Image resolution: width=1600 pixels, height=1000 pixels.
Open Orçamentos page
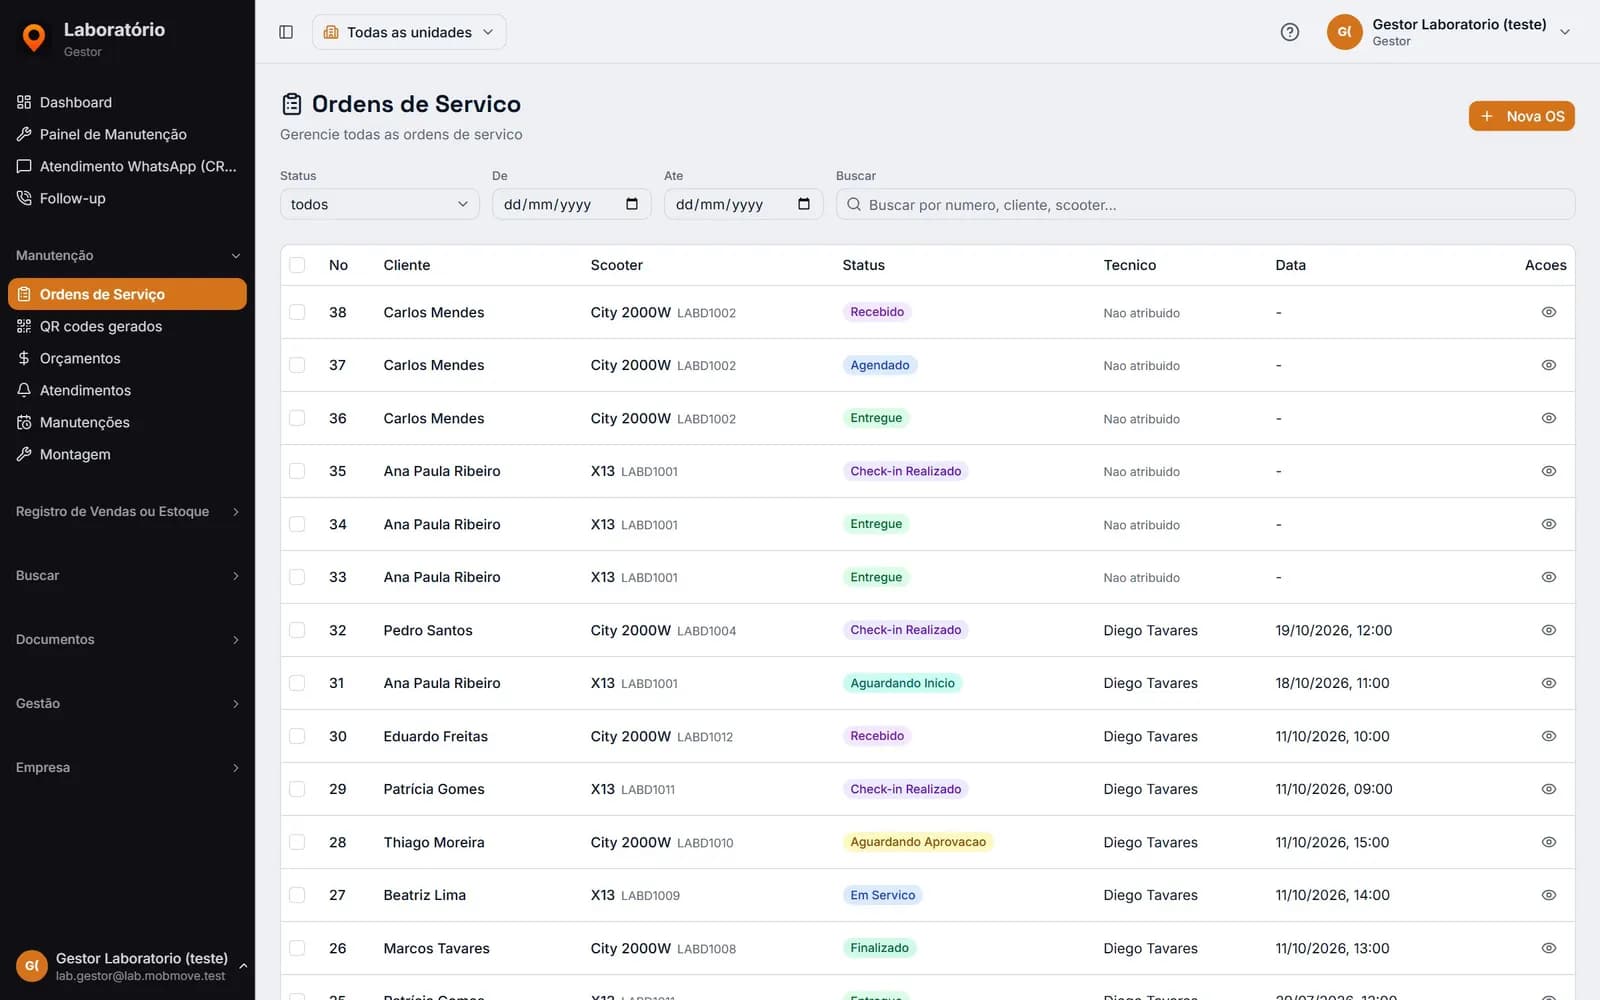pyautogui.click(x=127, y=358)
